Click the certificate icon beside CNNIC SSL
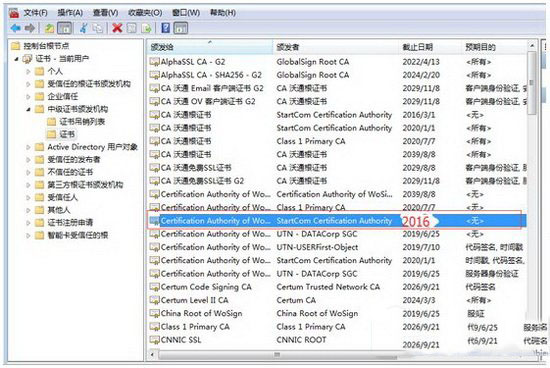550x368 pixels. tap(154, 340)
